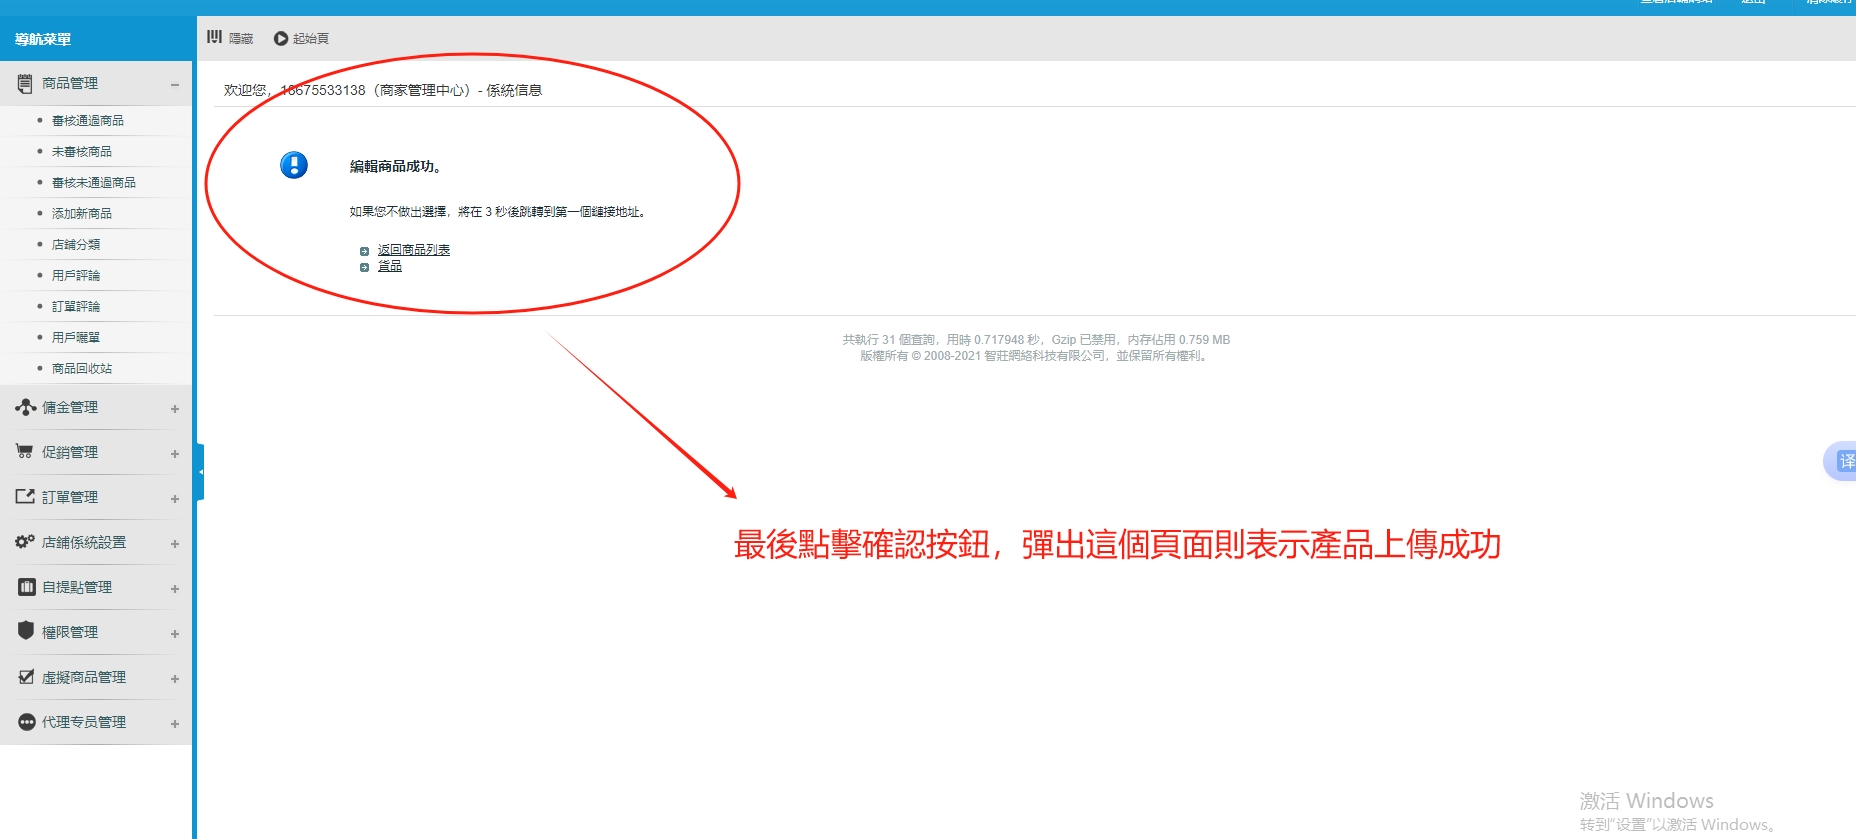Open 店鋪分類 in the sidebar
Viewport: 1856px width, 839px height.
coord(76,245)
